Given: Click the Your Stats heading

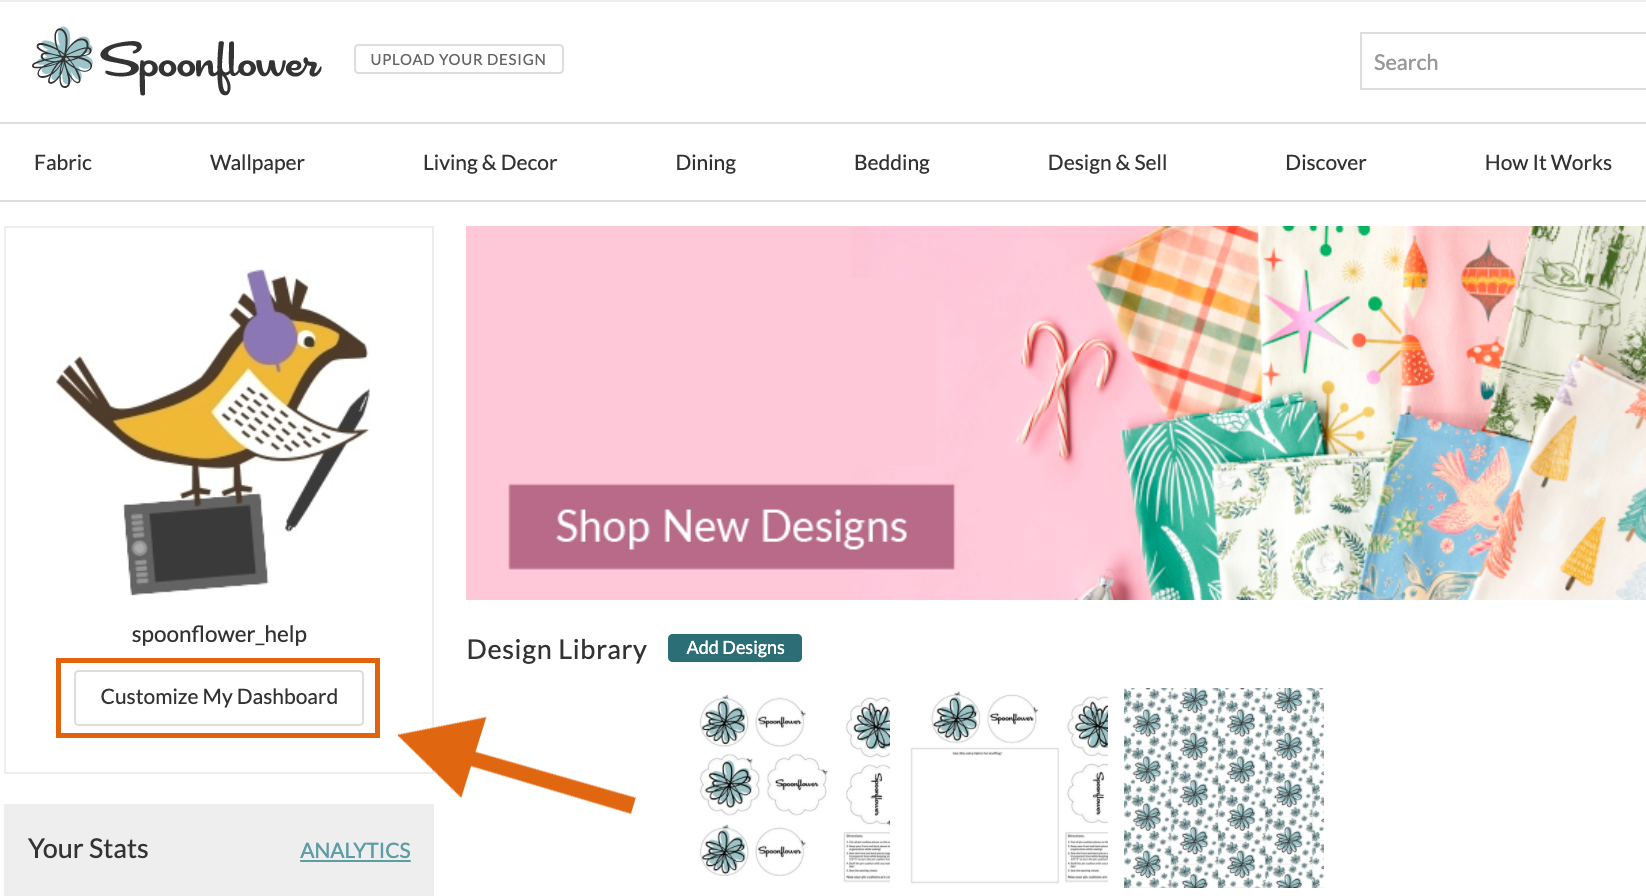Looking at the screenshot, I should click(x=88, y=849).
